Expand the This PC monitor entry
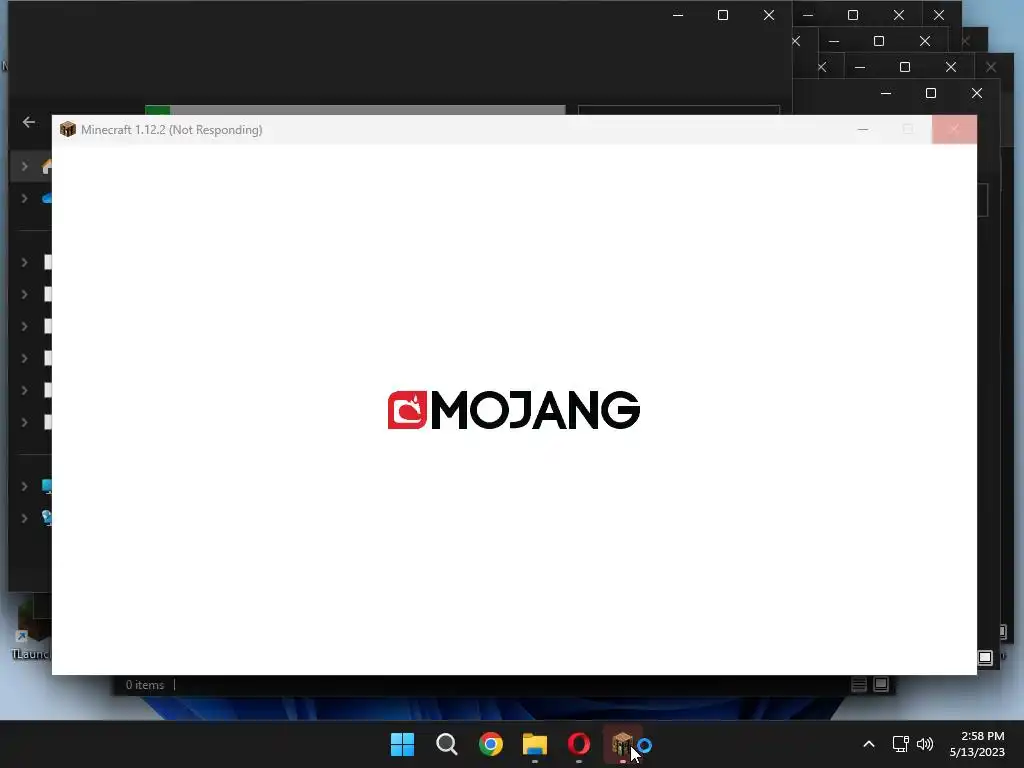The image size is (1024, 768). (x=24, y=486)
